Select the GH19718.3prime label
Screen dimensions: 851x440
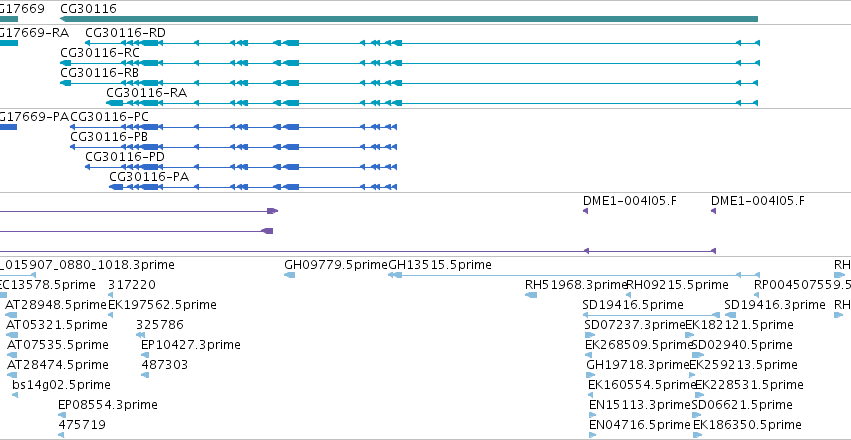tap(638, 365)
